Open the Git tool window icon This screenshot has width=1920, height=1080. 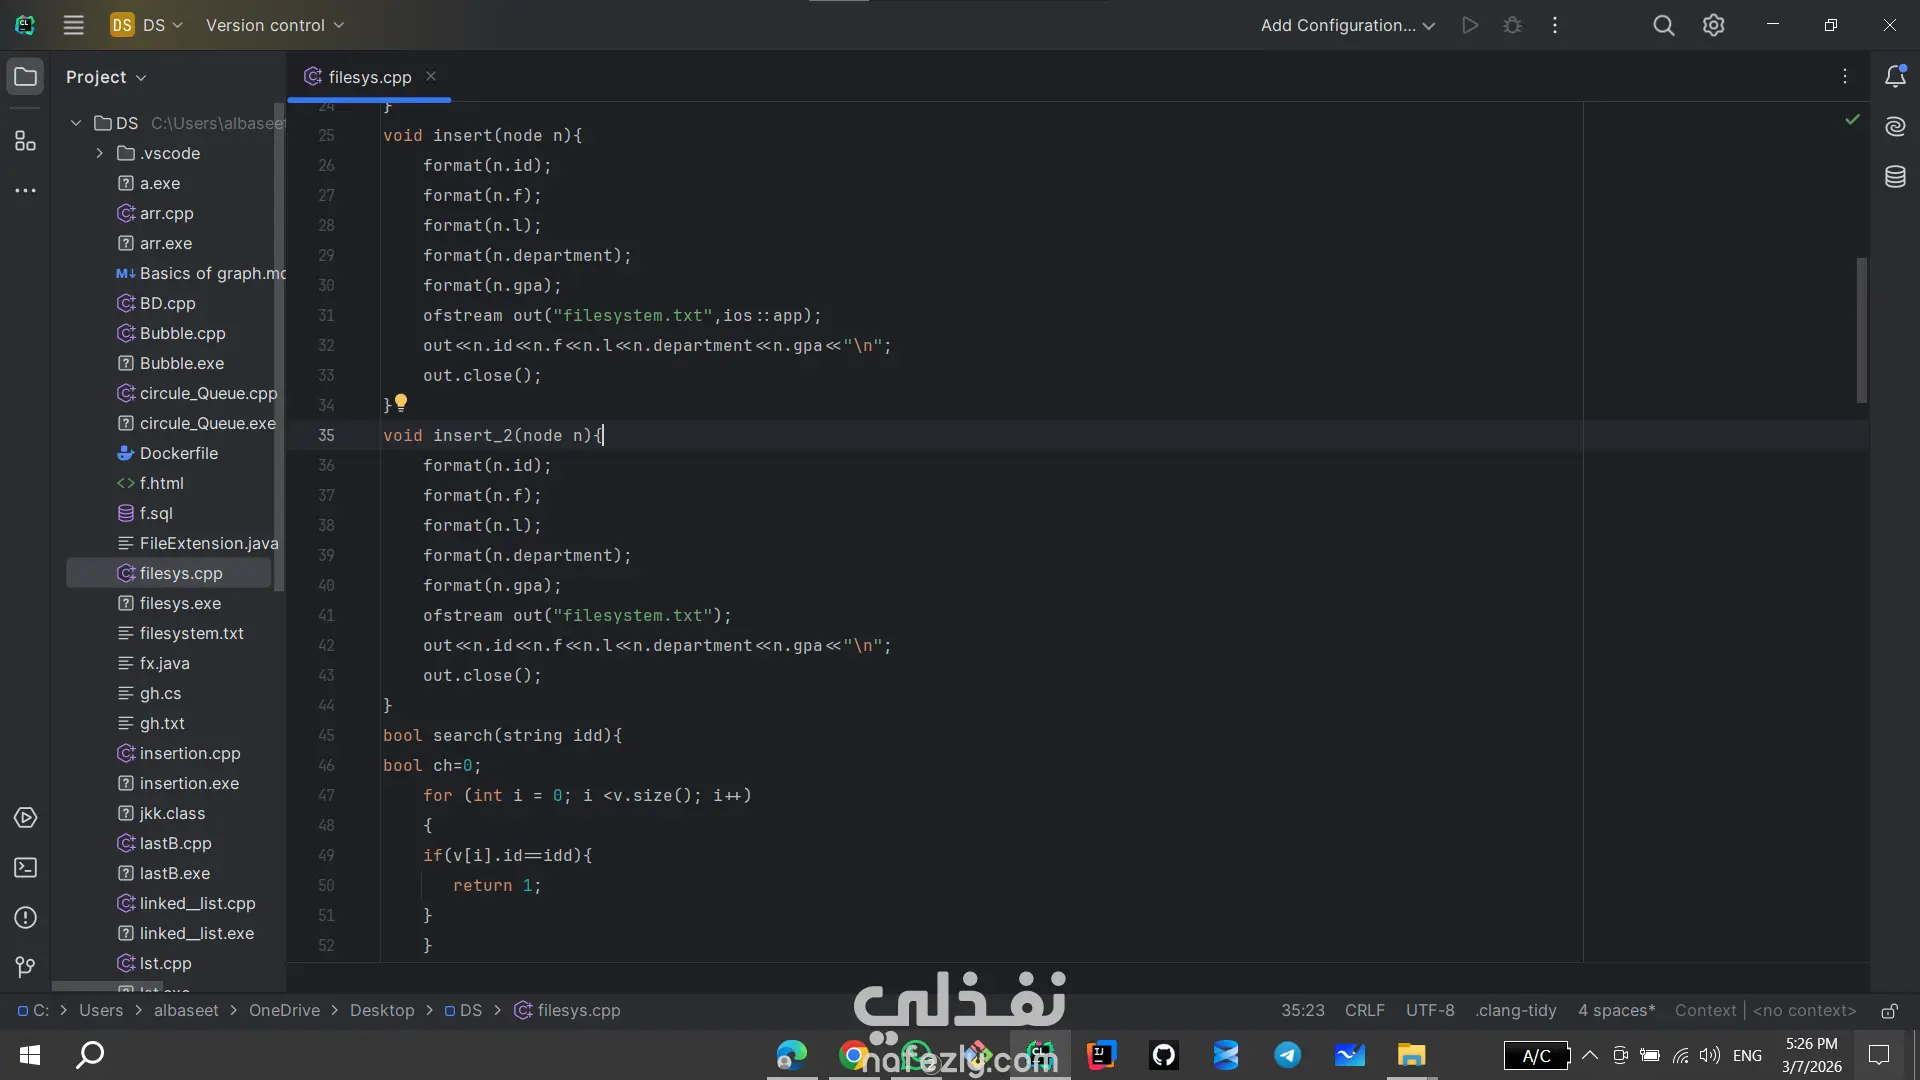[25, 967]
